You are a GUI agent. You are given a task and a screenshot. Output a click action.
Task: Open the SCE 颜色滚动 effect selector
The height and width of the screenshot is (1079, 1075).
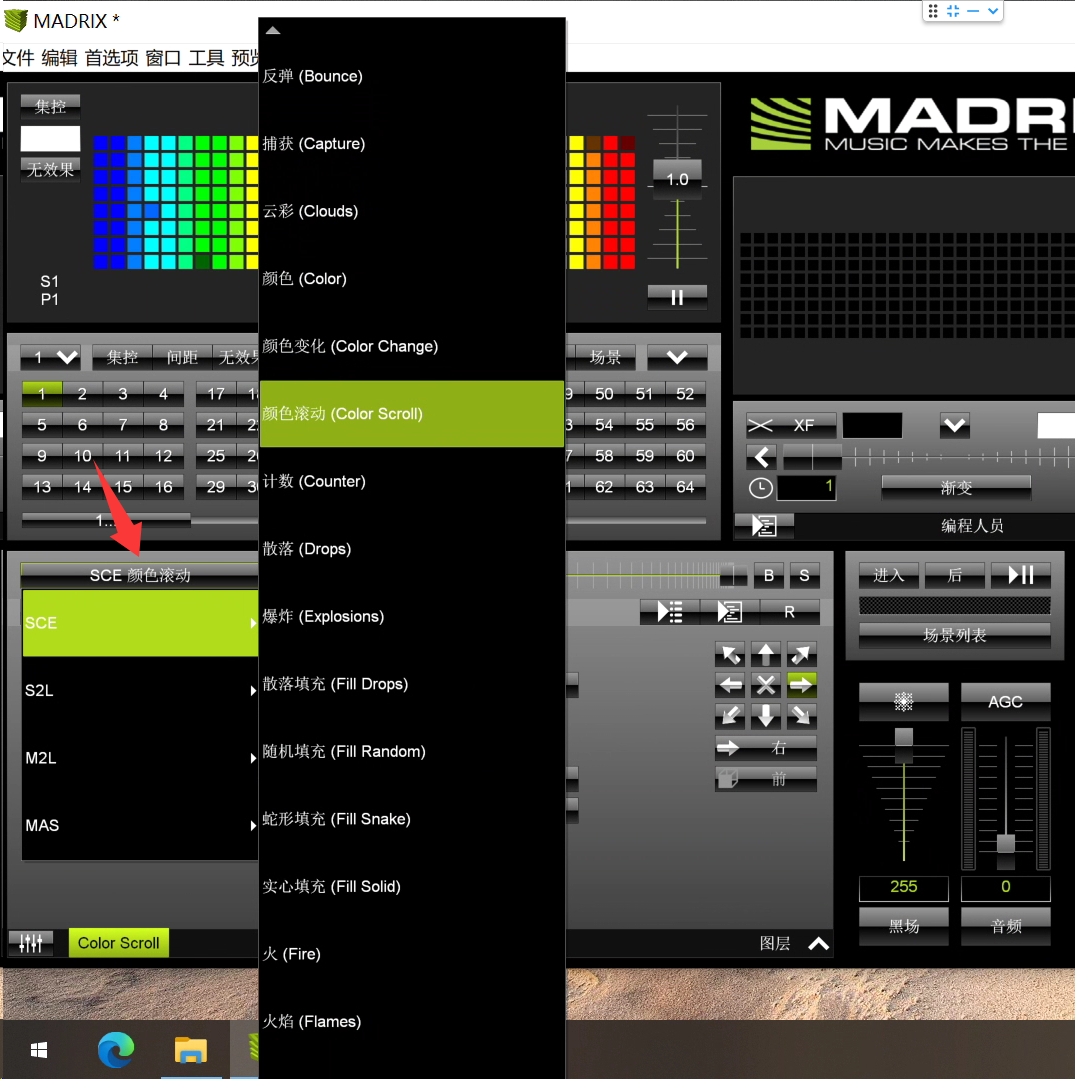[x=140, y=575]
